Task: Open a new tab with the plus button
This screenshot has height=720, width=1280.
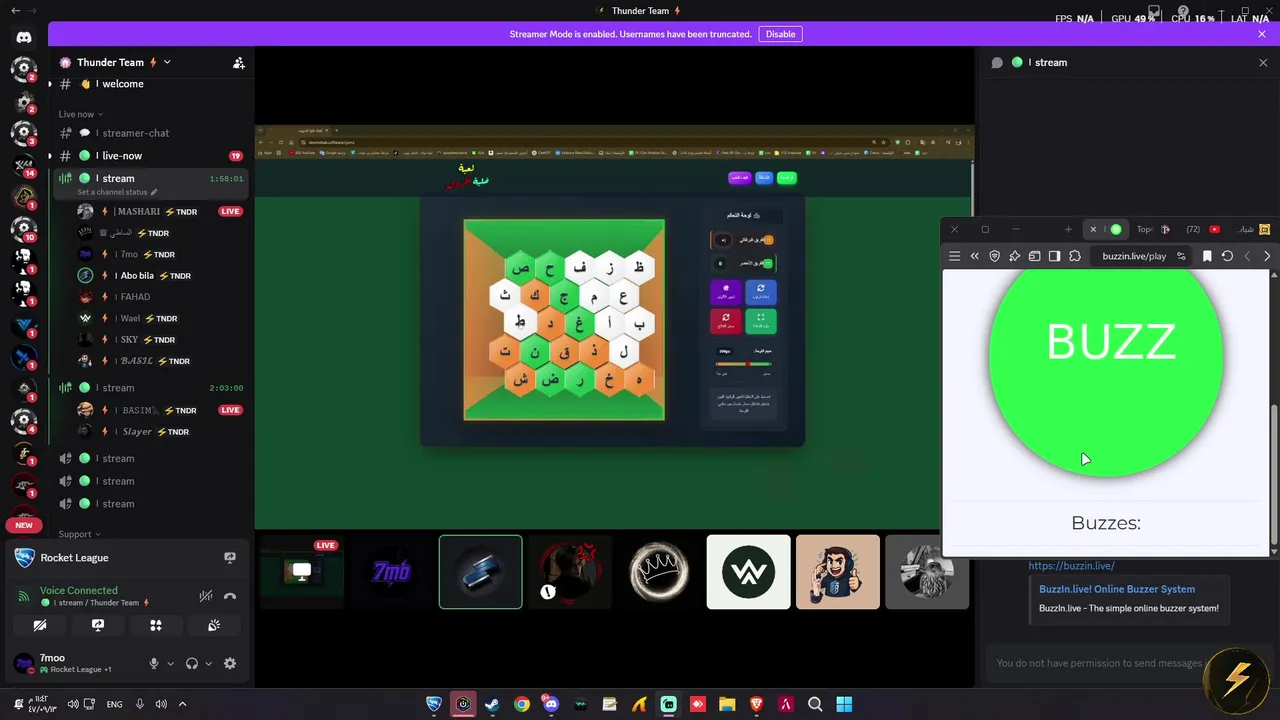Action: (1068, 229)
